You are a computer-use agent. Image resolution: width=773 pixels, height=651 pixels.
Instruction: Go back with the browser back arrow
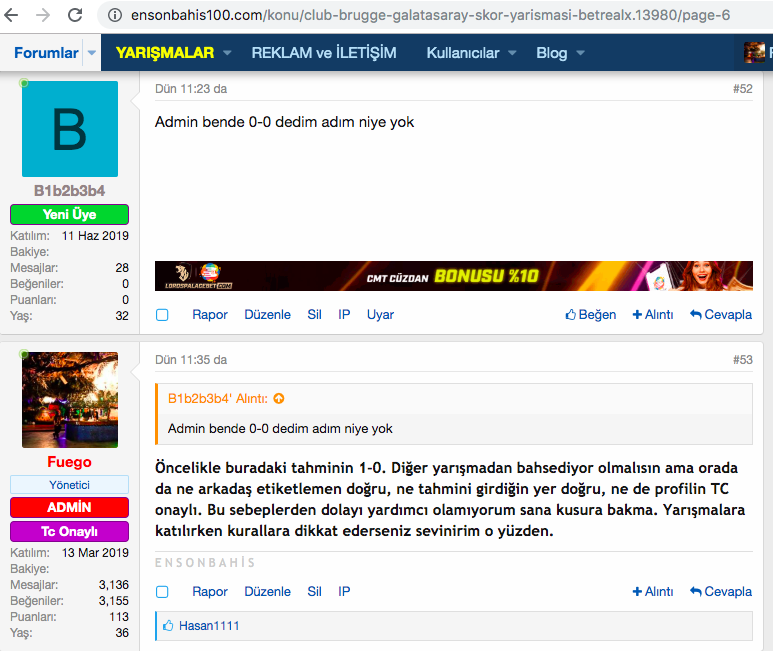[x=11, y=15]
